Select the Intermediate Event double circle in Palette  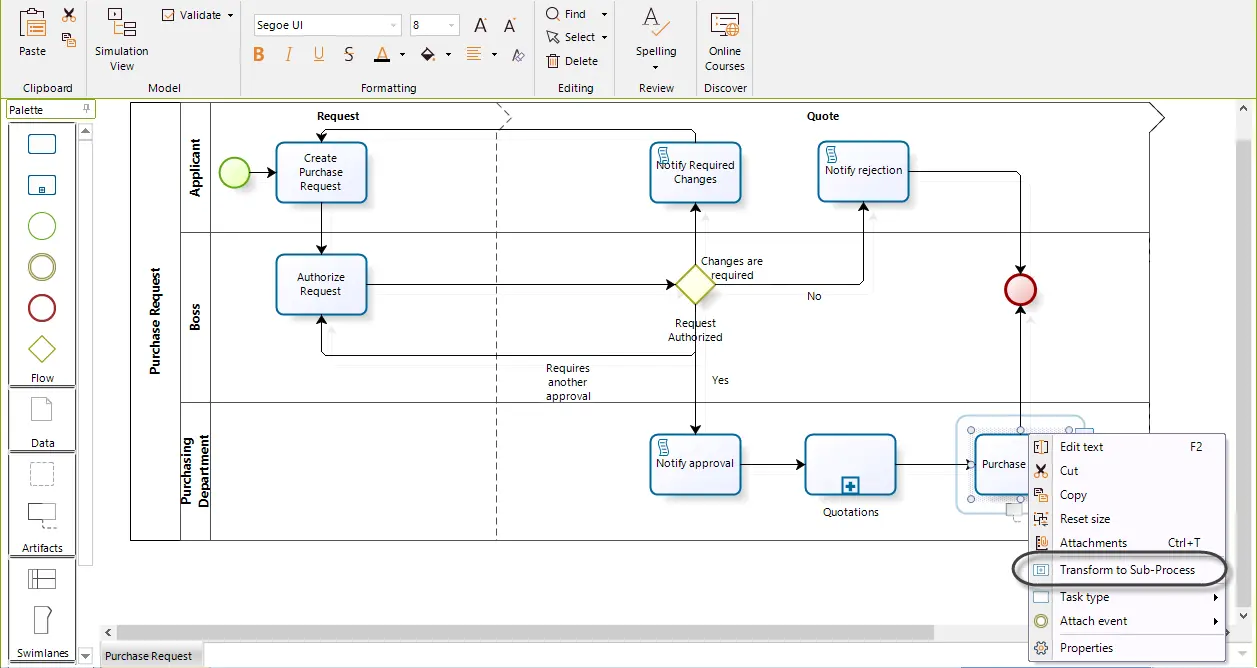pyautogui.click(x=42, y=267)
